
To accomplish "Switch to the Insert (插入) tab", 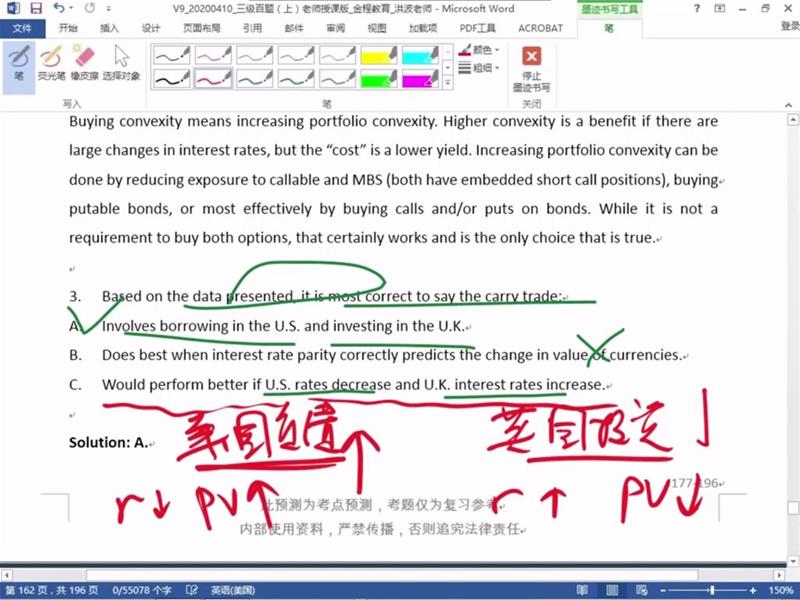I will click(109, 28).
